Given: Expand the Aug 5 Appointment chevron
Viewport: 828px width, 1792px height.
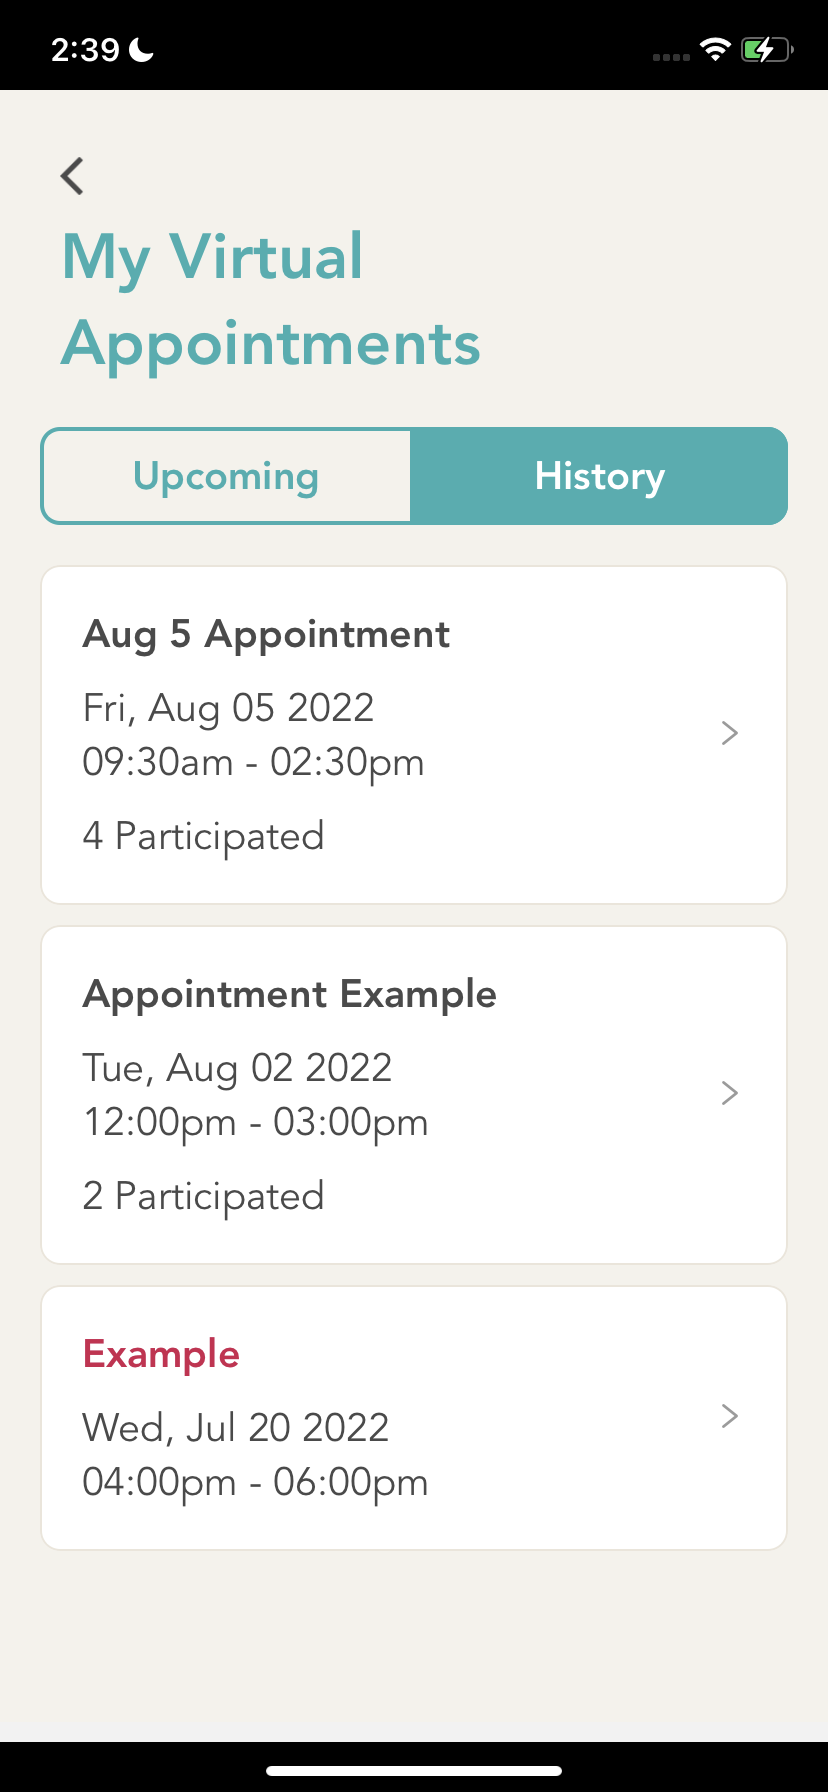Looking at the screenshot, I should (x=729, y=733).
